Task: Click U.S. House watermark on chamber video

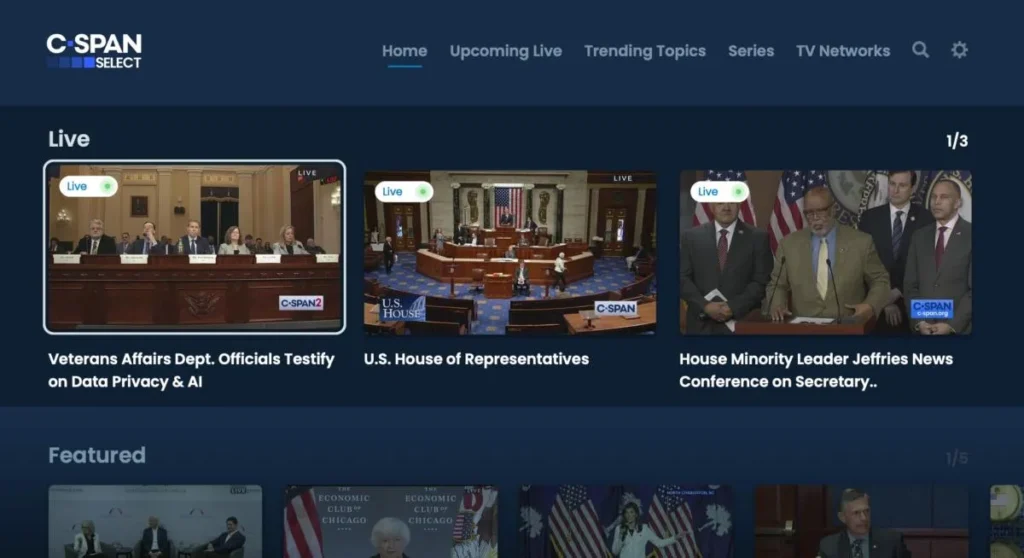Action: click(x=402, y=308)
